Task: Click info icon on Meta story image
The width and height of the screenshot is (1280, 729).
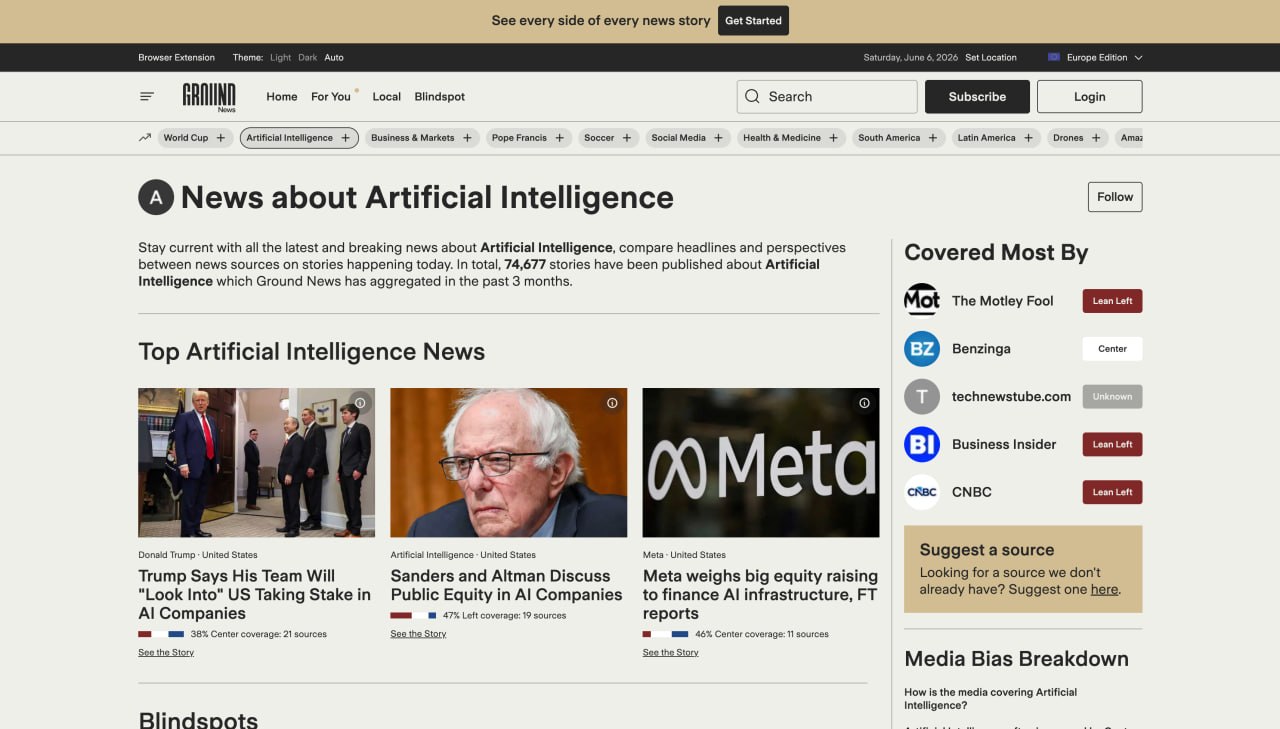Action: (x=864, y=403)
